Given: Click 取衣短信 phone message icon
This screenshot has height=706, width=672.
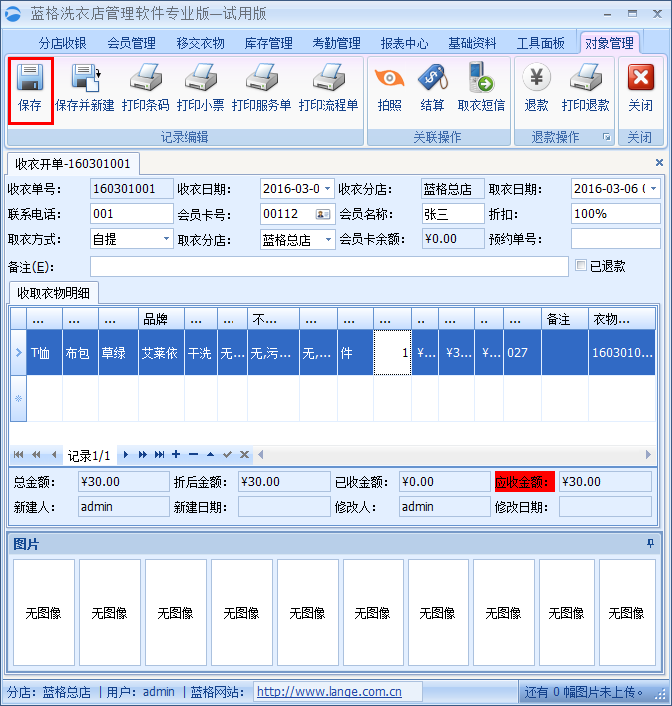Looking at the screenshot, I should pos(481,77).
